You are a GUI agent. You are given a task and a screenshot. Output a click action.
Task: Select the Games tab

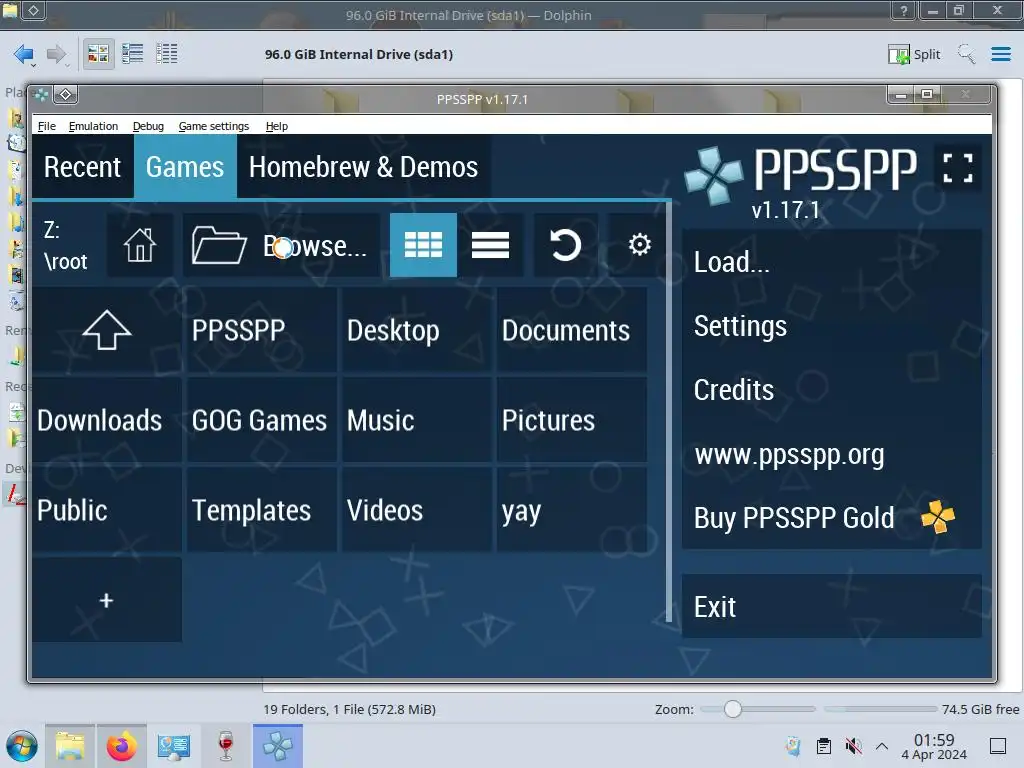(x=185, y=167)
